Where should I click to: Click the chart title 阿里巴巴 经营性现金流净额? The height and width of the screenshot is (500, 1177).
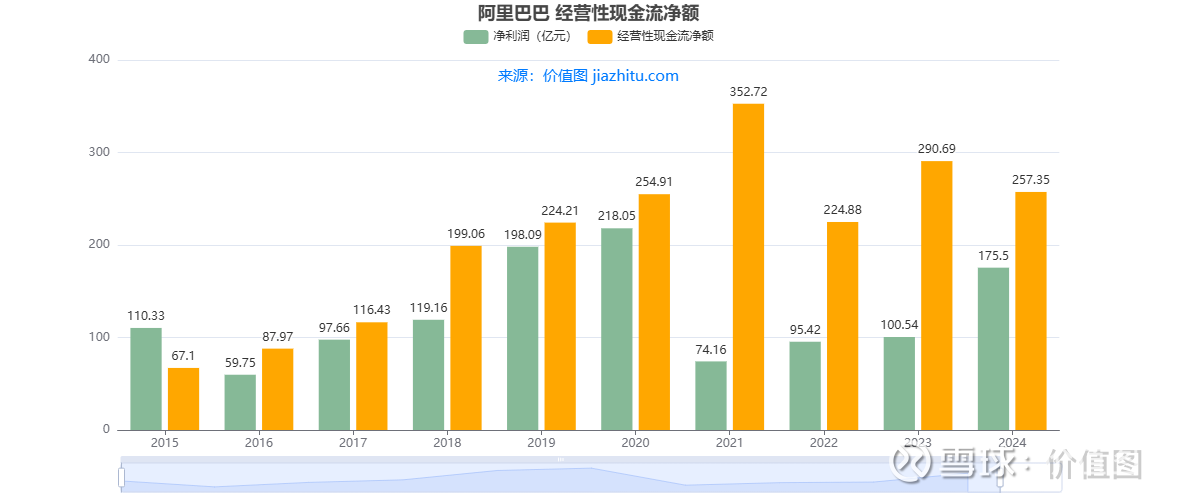click(588, 13)
